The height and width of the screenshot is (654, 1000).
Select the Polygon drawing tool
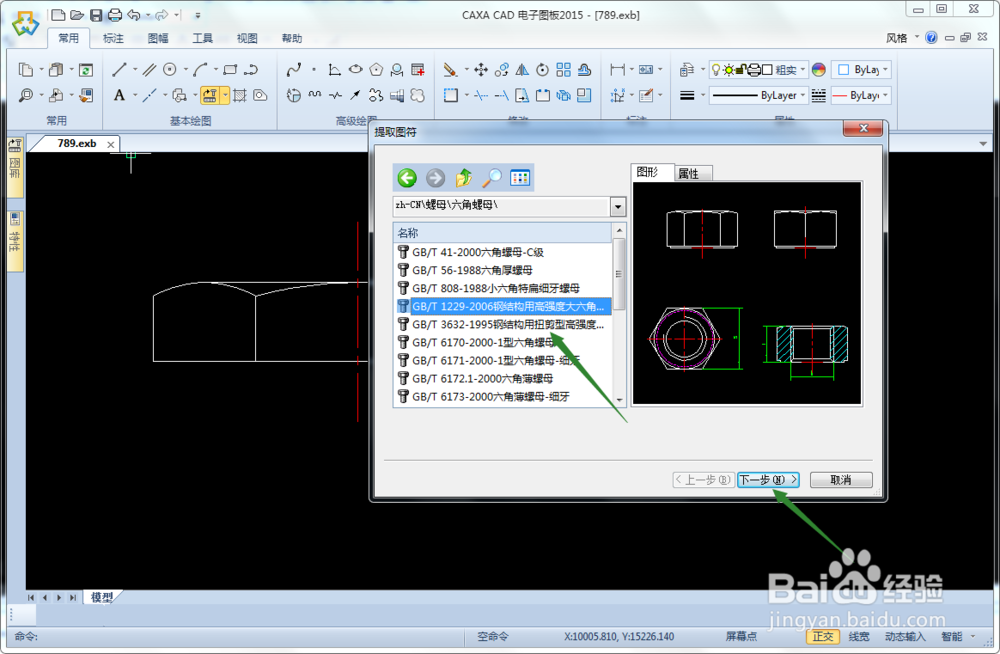pos(376,70)
